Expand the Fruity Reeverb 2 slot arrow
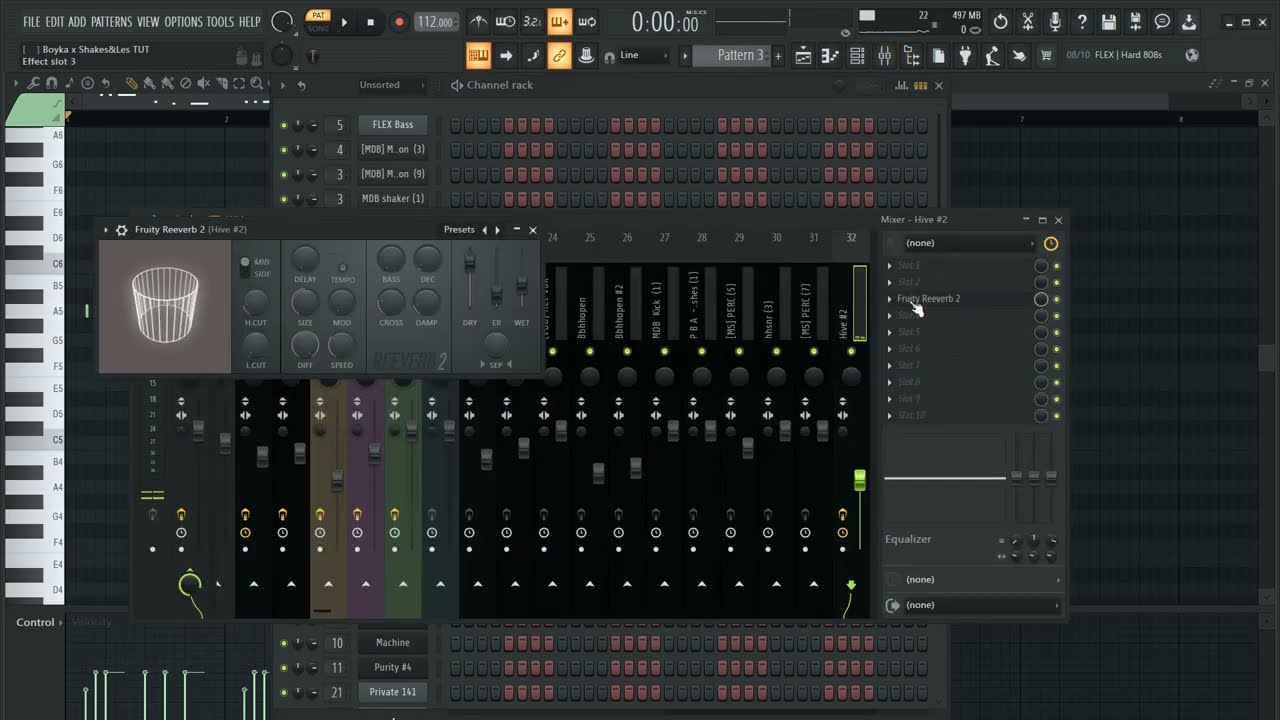This screenshot has width=1280, height=720. coord(890,299)
